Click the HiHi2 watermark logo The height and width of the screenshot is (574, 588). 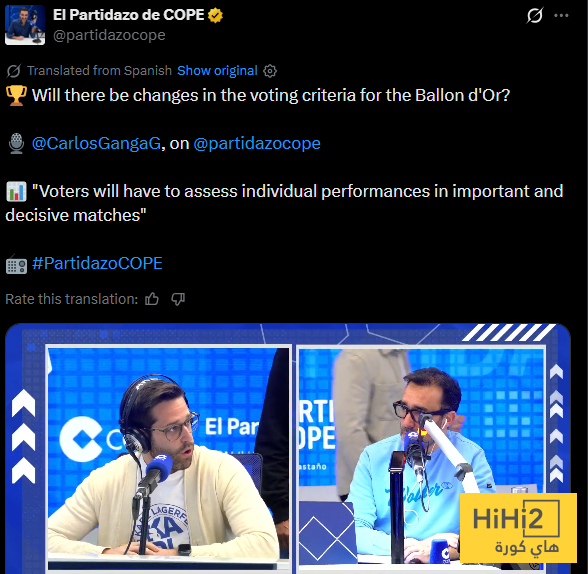(x=518, y=528)
